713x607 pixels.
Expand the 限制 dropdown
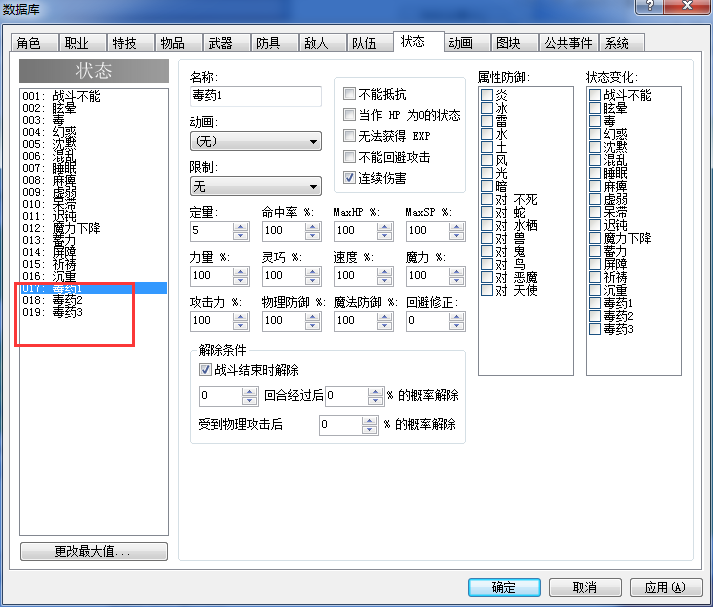(256, 186)
